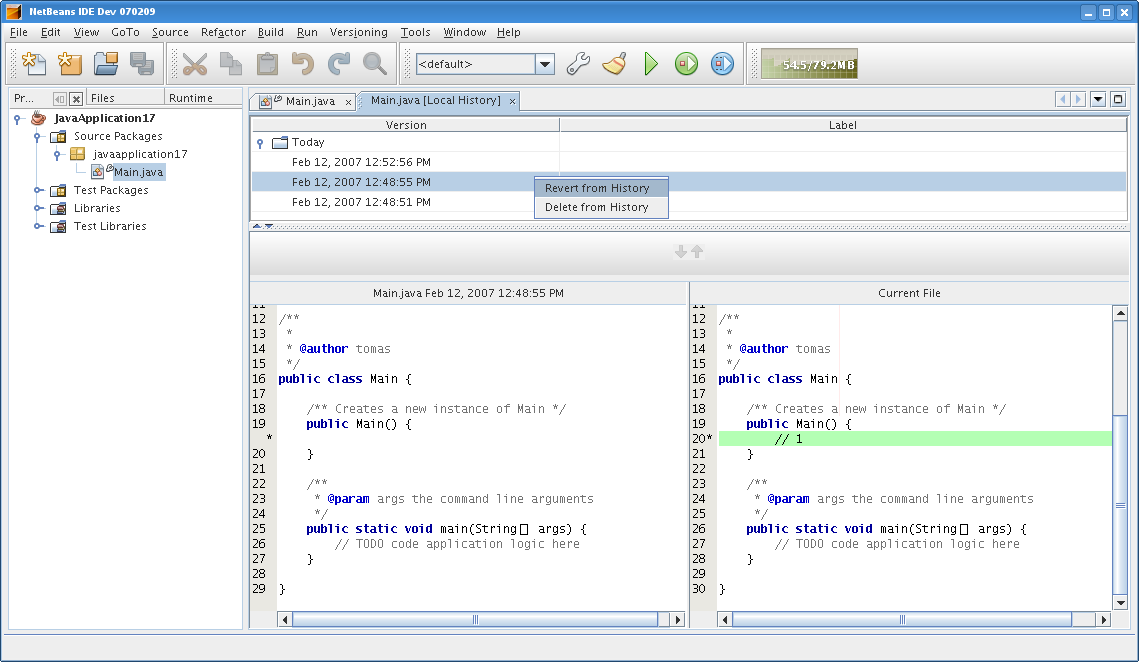This screenshot has width=1139, height=662.
Task: Close the Main.java editor tab
Action: click(349, 102)
